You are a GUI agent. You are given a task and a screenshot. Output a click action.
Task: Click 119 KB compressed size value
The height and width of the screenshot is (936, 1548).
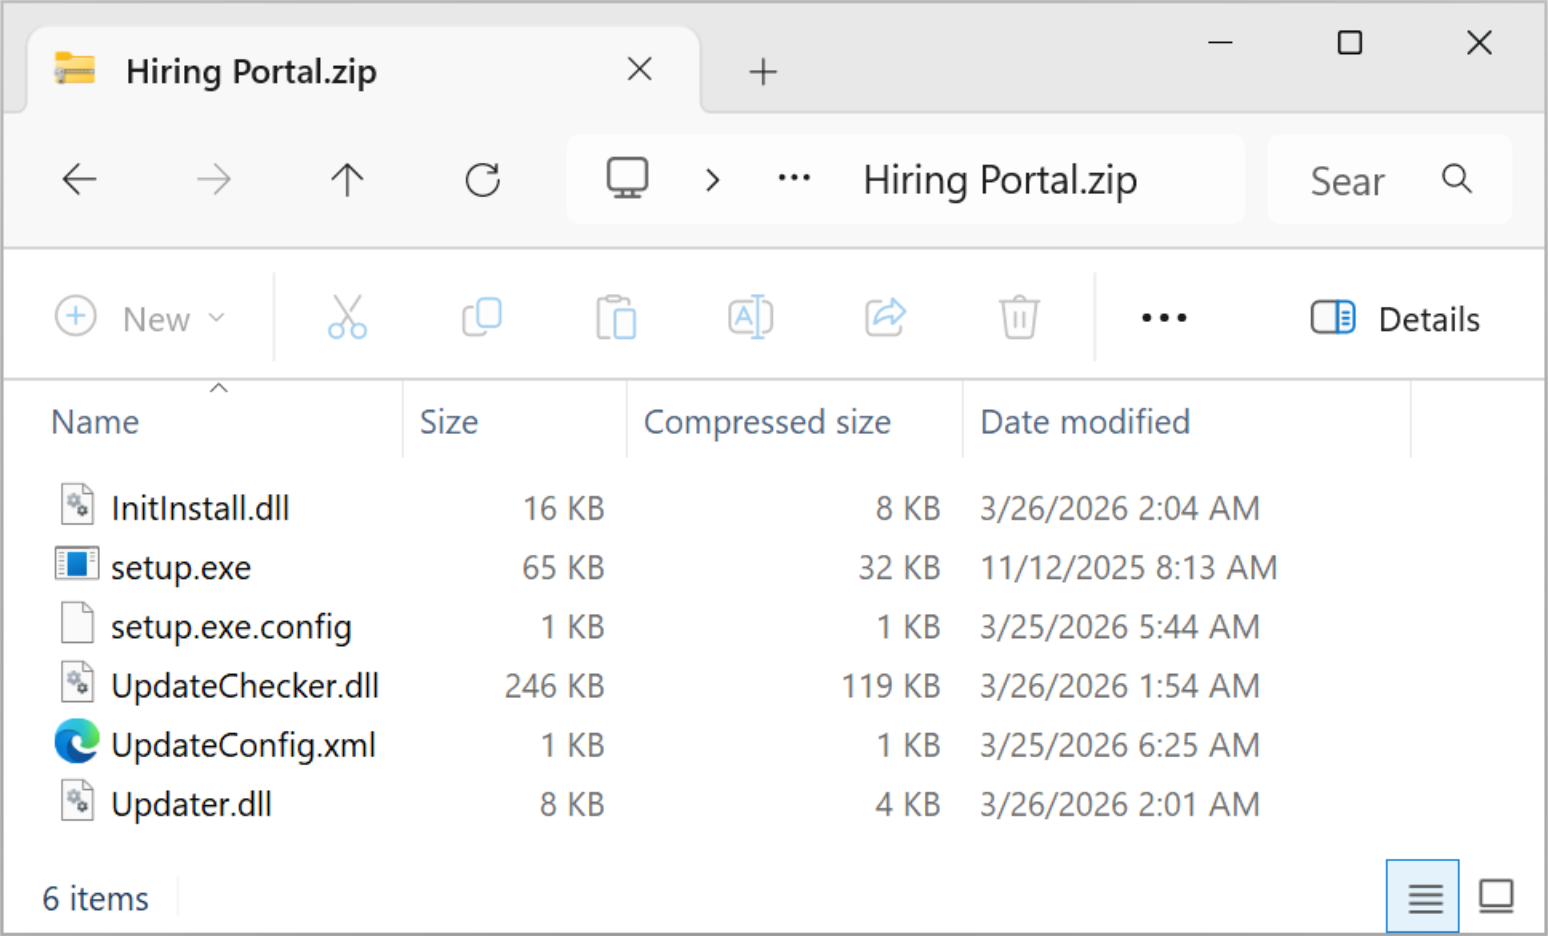890,686
